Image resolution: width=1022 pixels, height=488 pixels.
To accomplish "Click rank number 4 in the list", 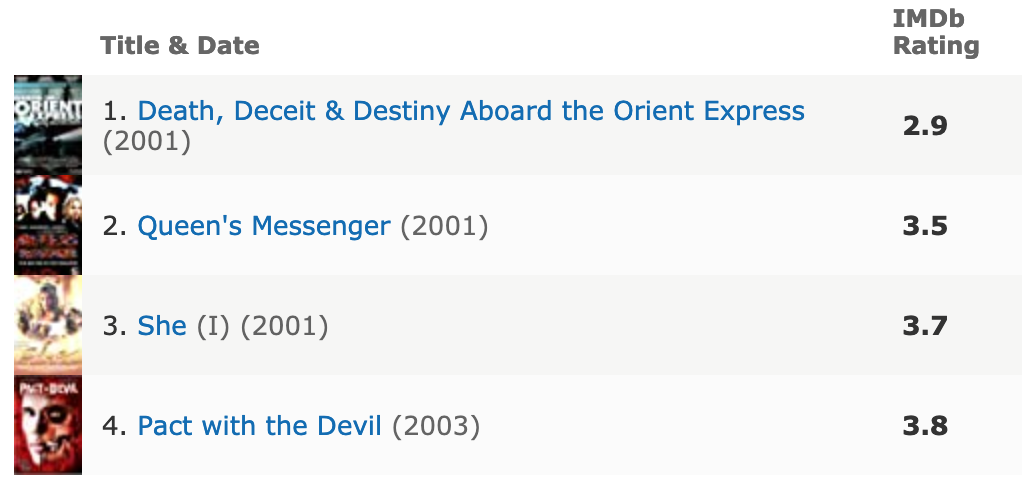I will [x=115, y=426].
